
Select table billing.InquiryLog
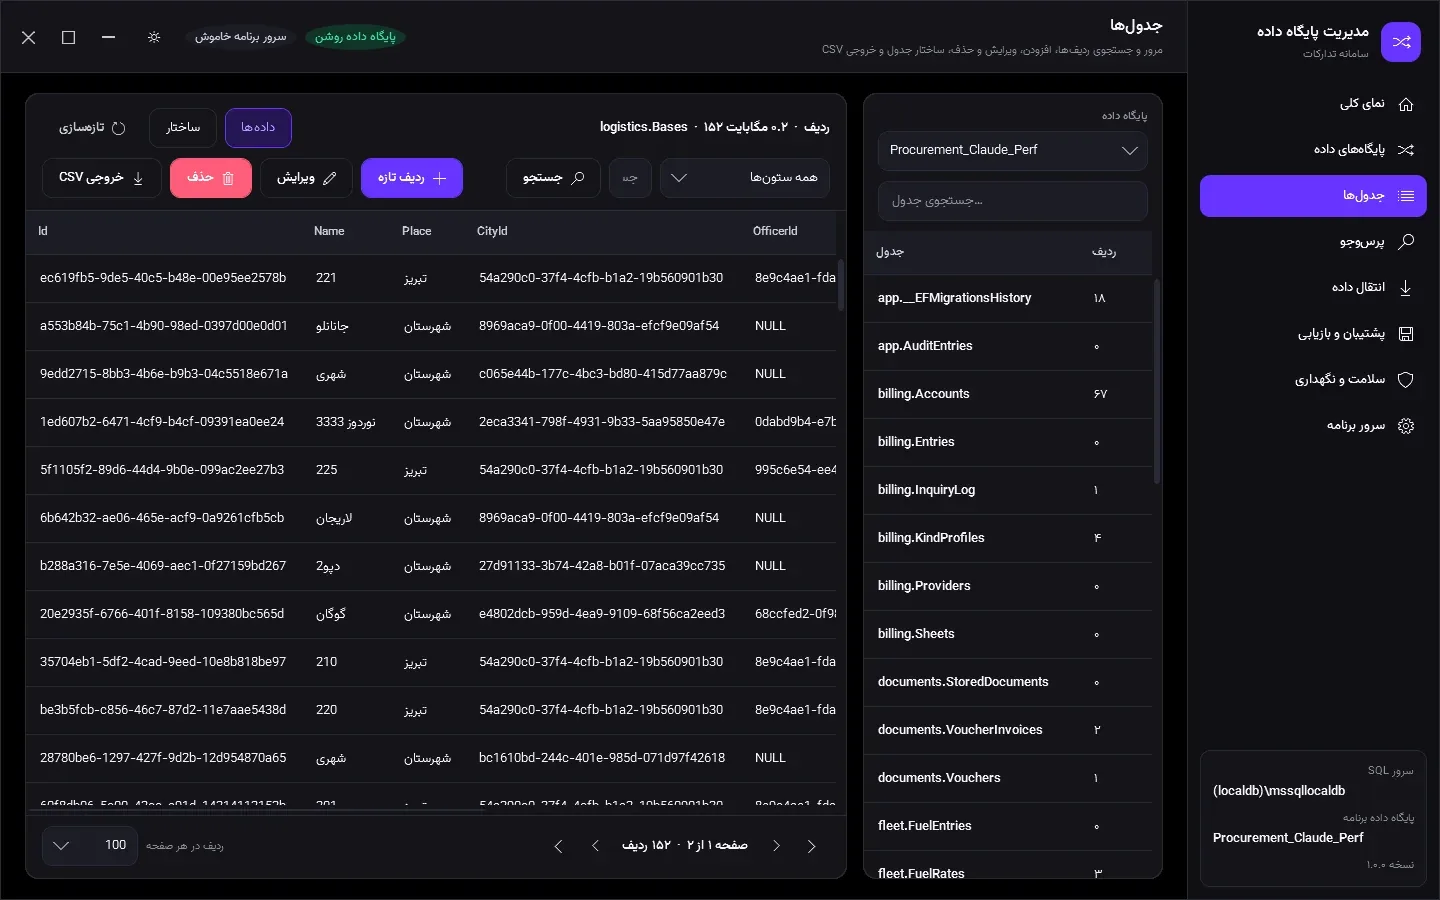pyautogui.click(x=1008, y=490)
